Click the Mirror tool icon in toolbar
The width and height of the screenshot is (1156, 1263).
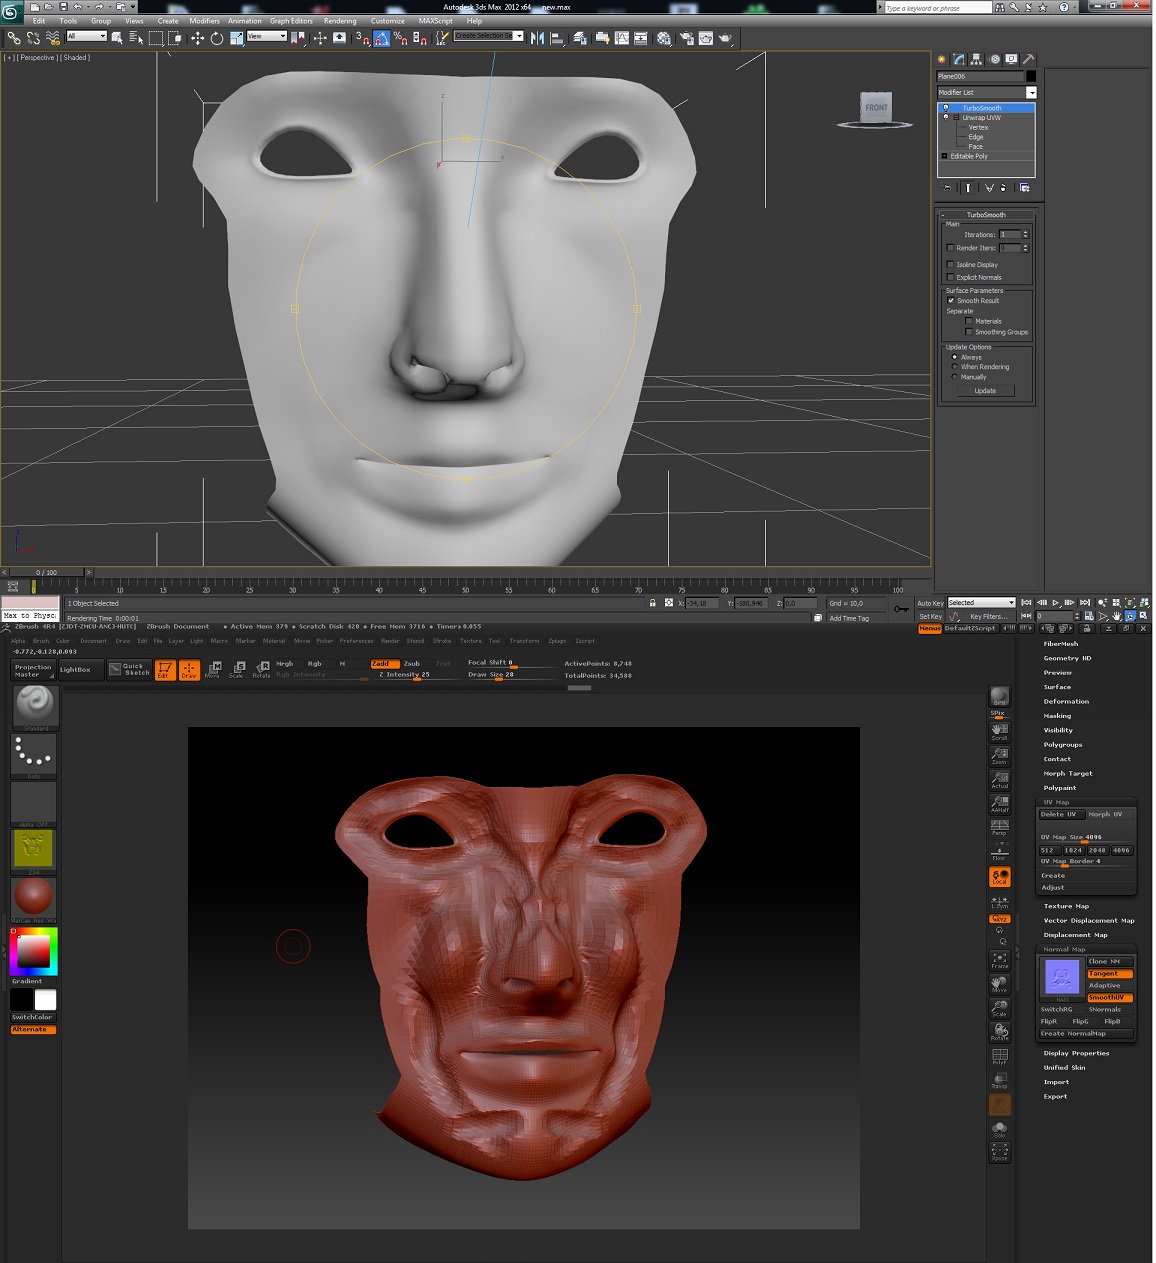point(537,38)
